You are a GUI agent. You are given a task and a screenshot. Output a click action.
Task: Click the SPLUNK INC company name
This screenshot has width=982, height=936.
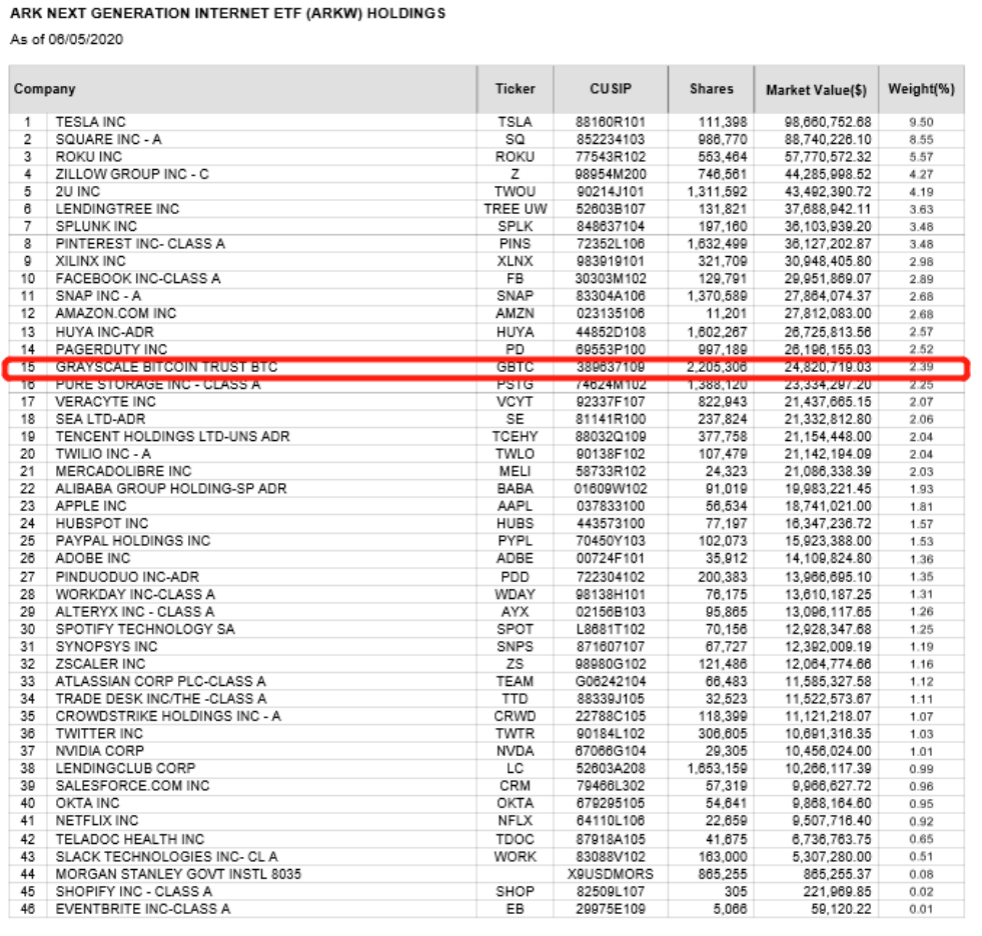point(96,227)
